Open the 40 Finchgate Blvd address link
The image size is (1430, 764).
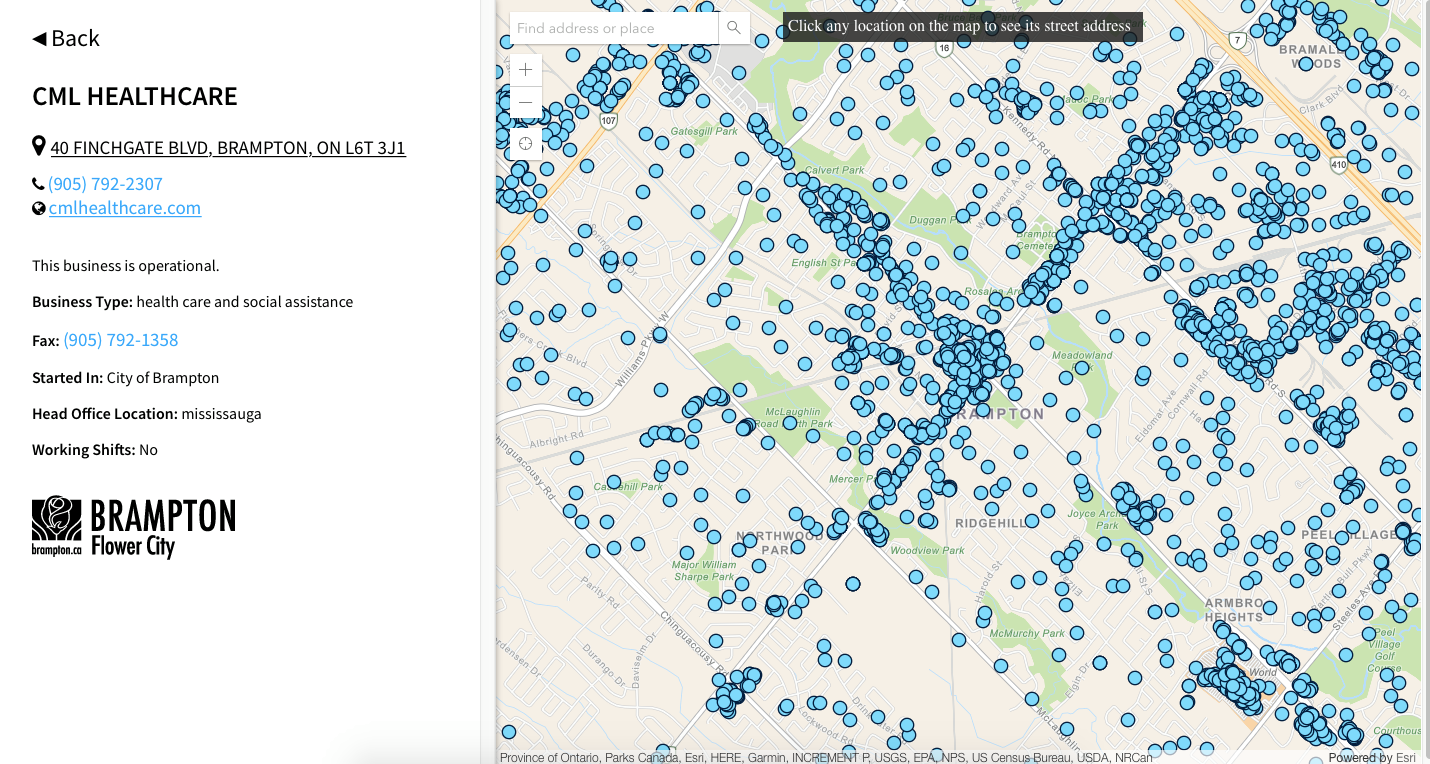click(228, 148)
